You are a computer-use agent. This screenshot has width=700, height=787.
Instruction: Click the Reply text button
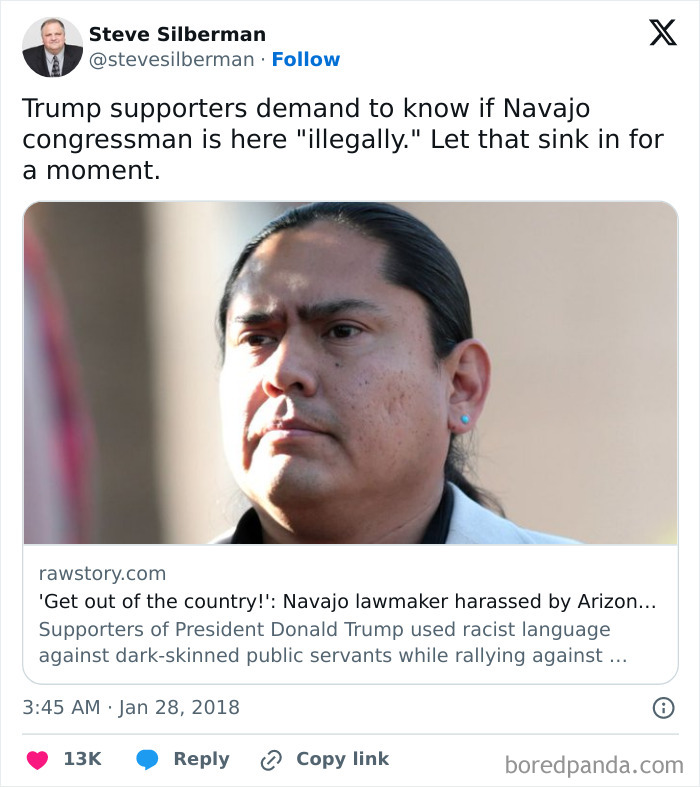pyautogui.click(x=201, y=759)
